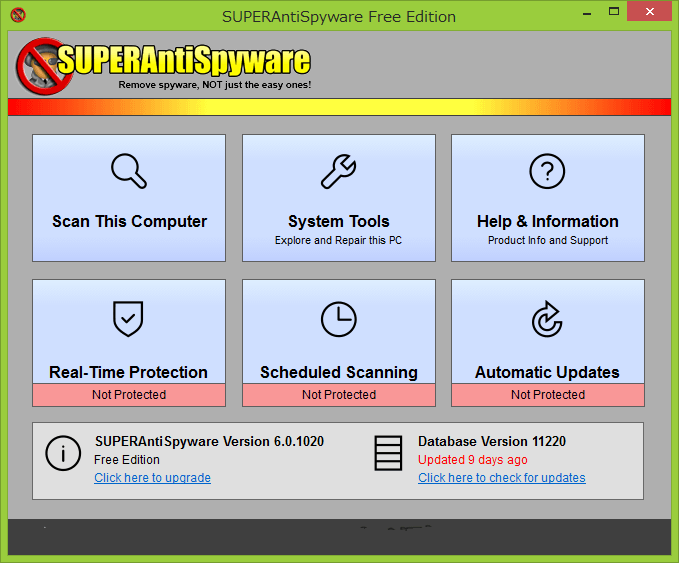
Task: Click Not Protected under Scheduled Scanning
Action: click(x=339, y=395)
